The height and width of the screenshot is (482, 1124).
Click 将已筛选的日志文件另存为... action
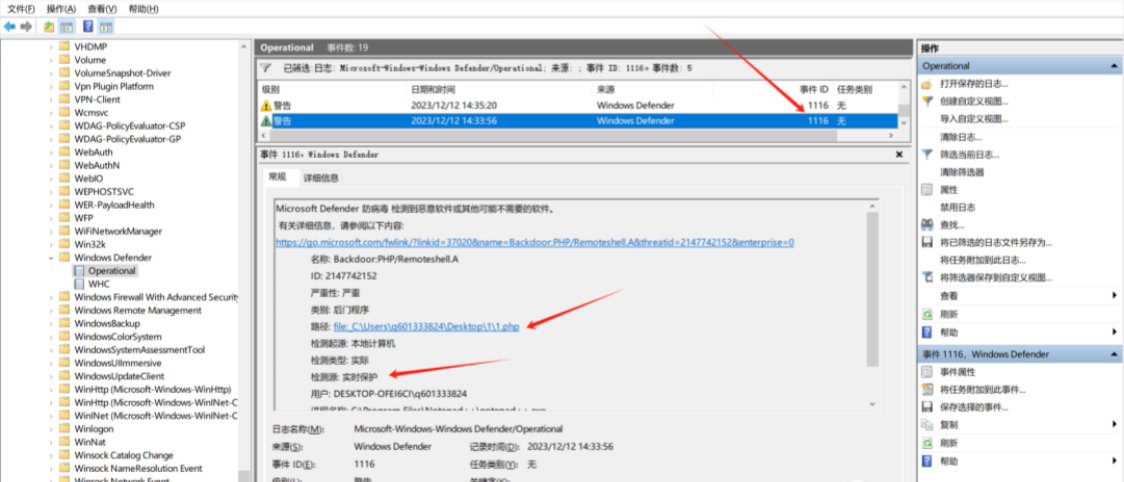(x=996, y=242)
